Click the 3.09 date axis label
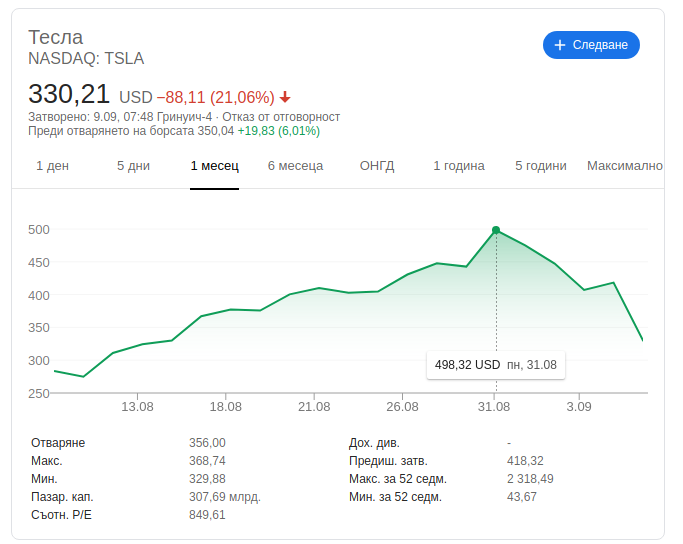 (579, 407)
